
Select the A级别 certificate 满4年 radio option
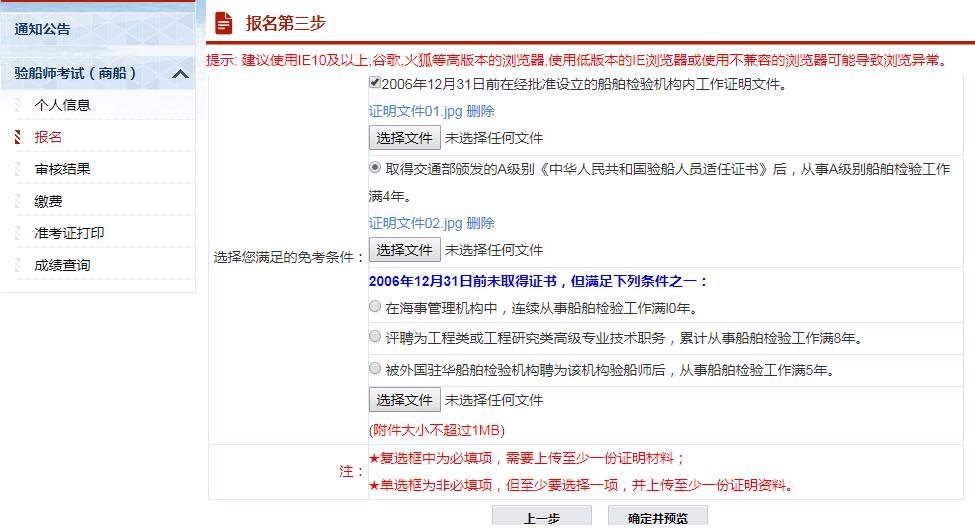pyautogui.click(x=375, y=168)
